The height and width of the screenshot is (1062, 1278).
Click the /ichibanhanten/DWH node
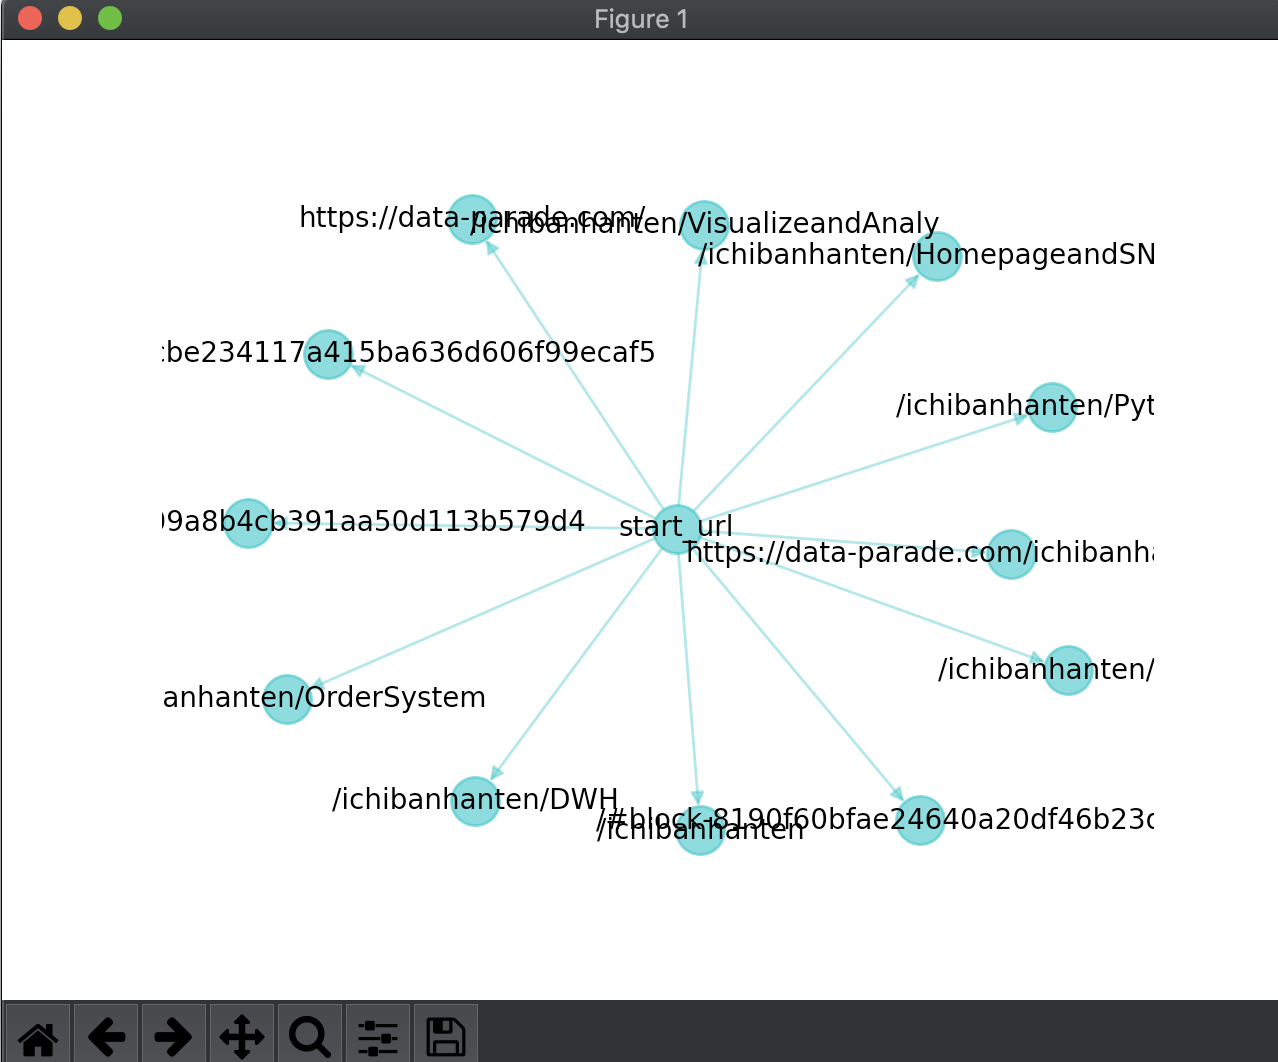point(475,801)
